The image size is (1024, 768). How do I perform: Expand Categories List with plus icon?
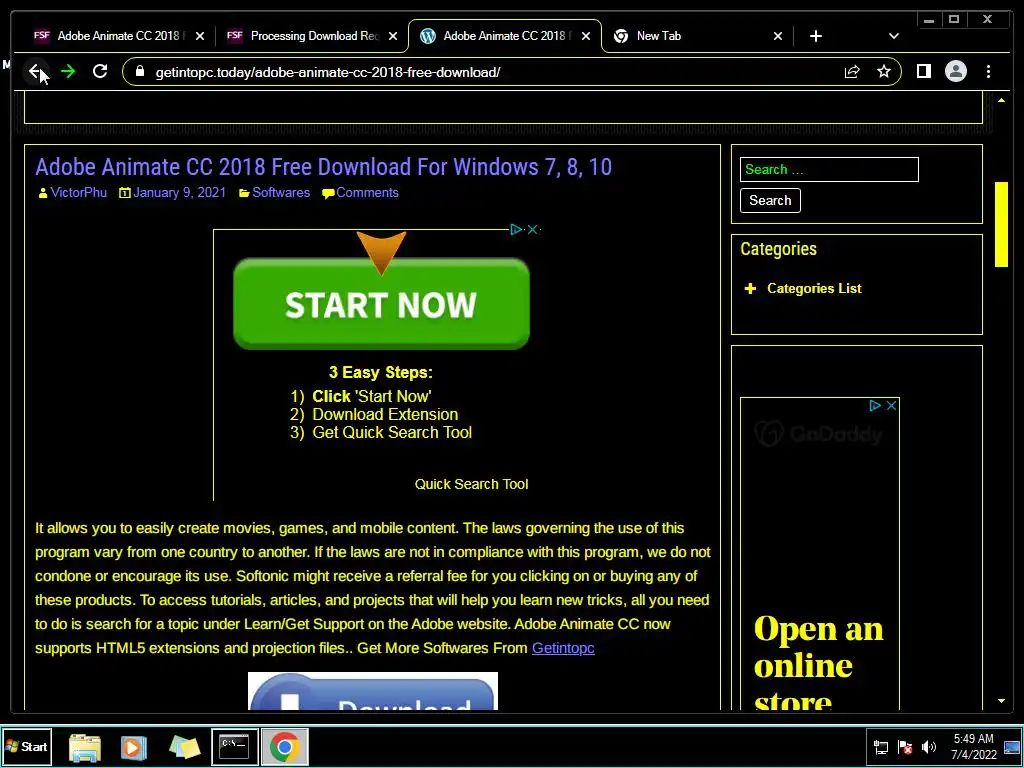pyautogui.click(x=750, y=289)
